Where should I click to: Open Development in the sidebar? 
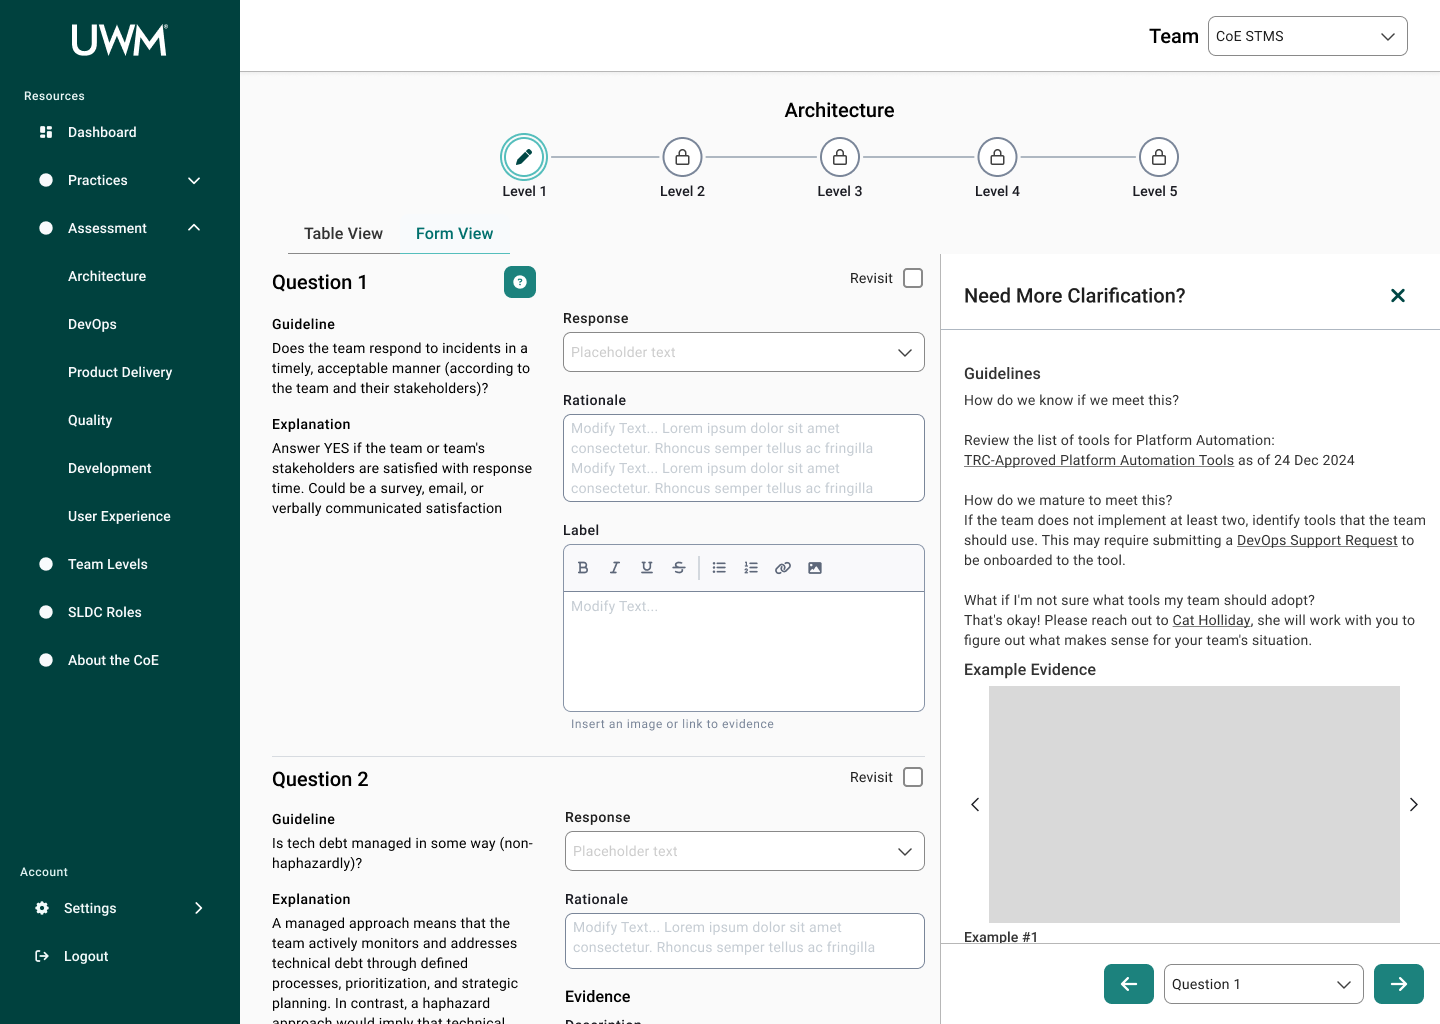click(x=110, y=468)
